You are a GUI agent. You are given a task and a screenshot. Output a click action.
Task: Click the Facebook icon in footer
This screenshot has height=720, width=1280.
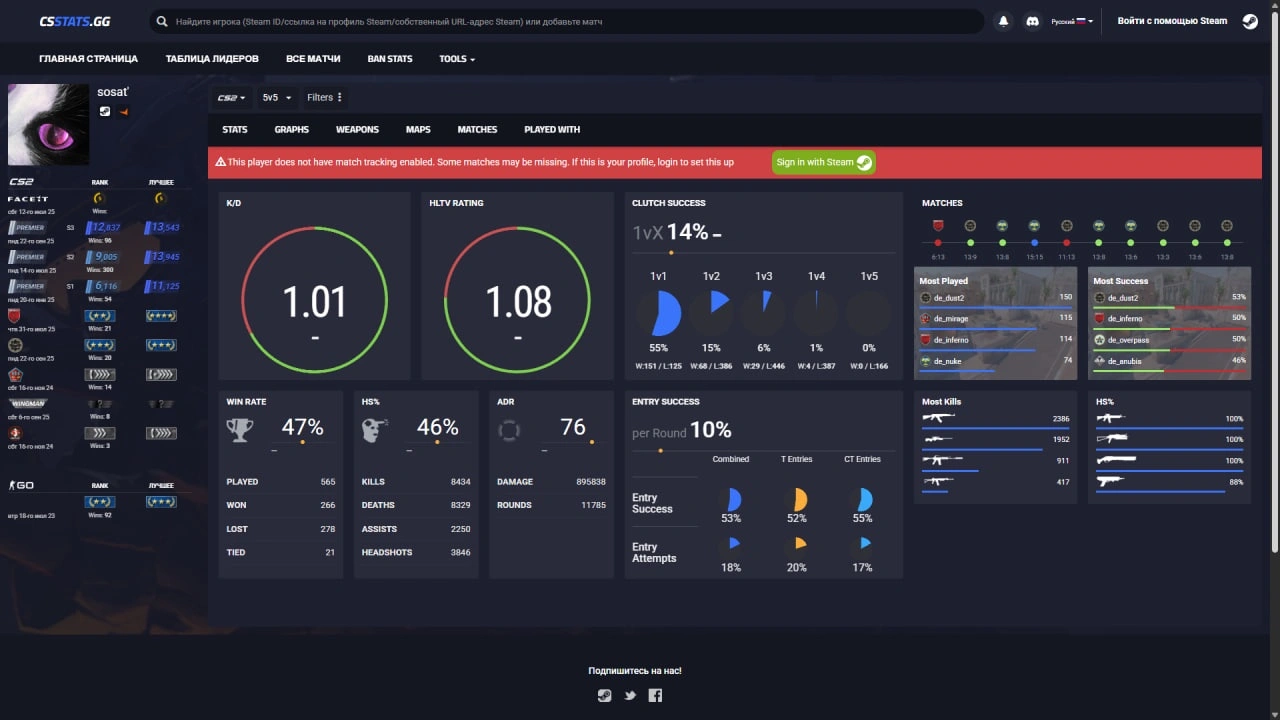[x=655, y=696]
